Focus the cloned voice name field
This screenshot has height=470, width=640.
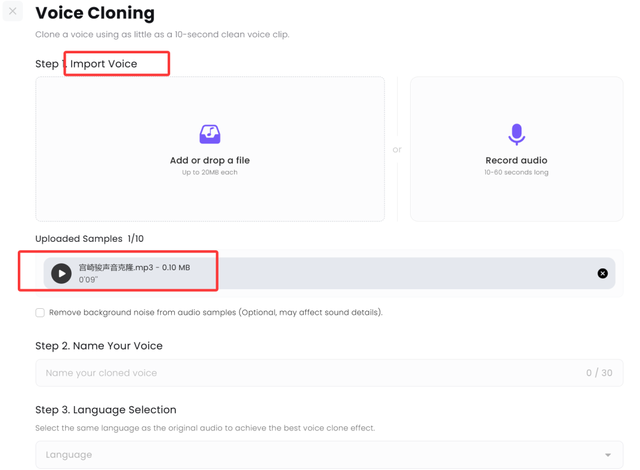tap(300, 373)
